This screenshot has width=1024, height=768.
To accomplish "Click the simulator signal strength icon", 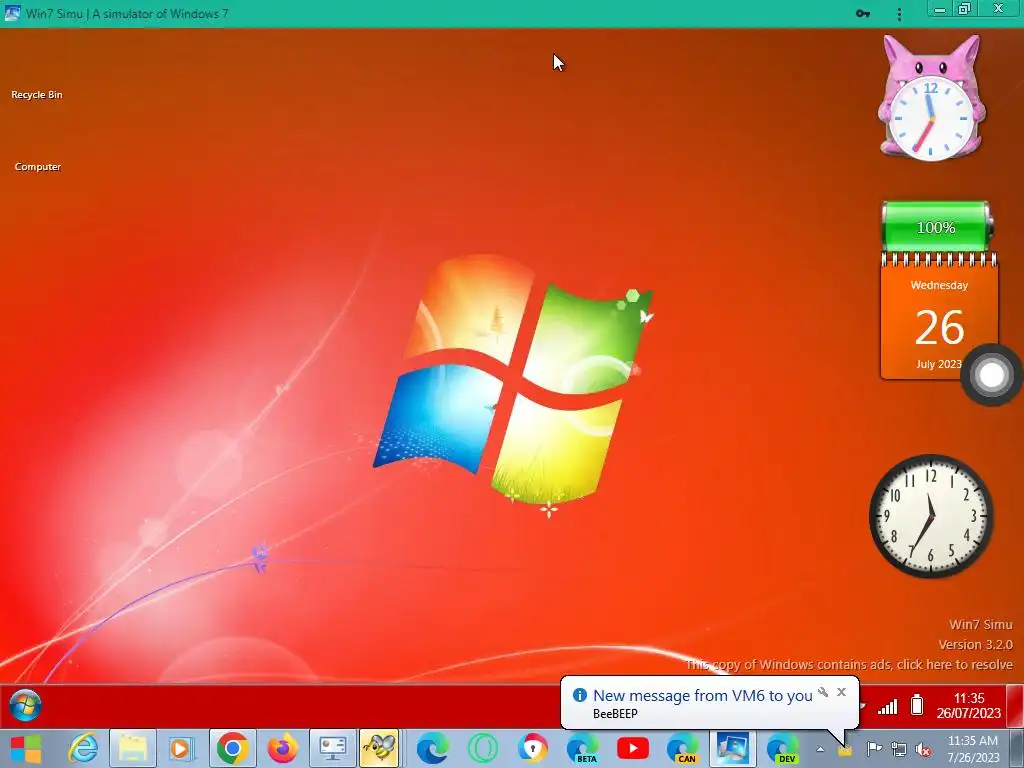I will click(887, 706).
